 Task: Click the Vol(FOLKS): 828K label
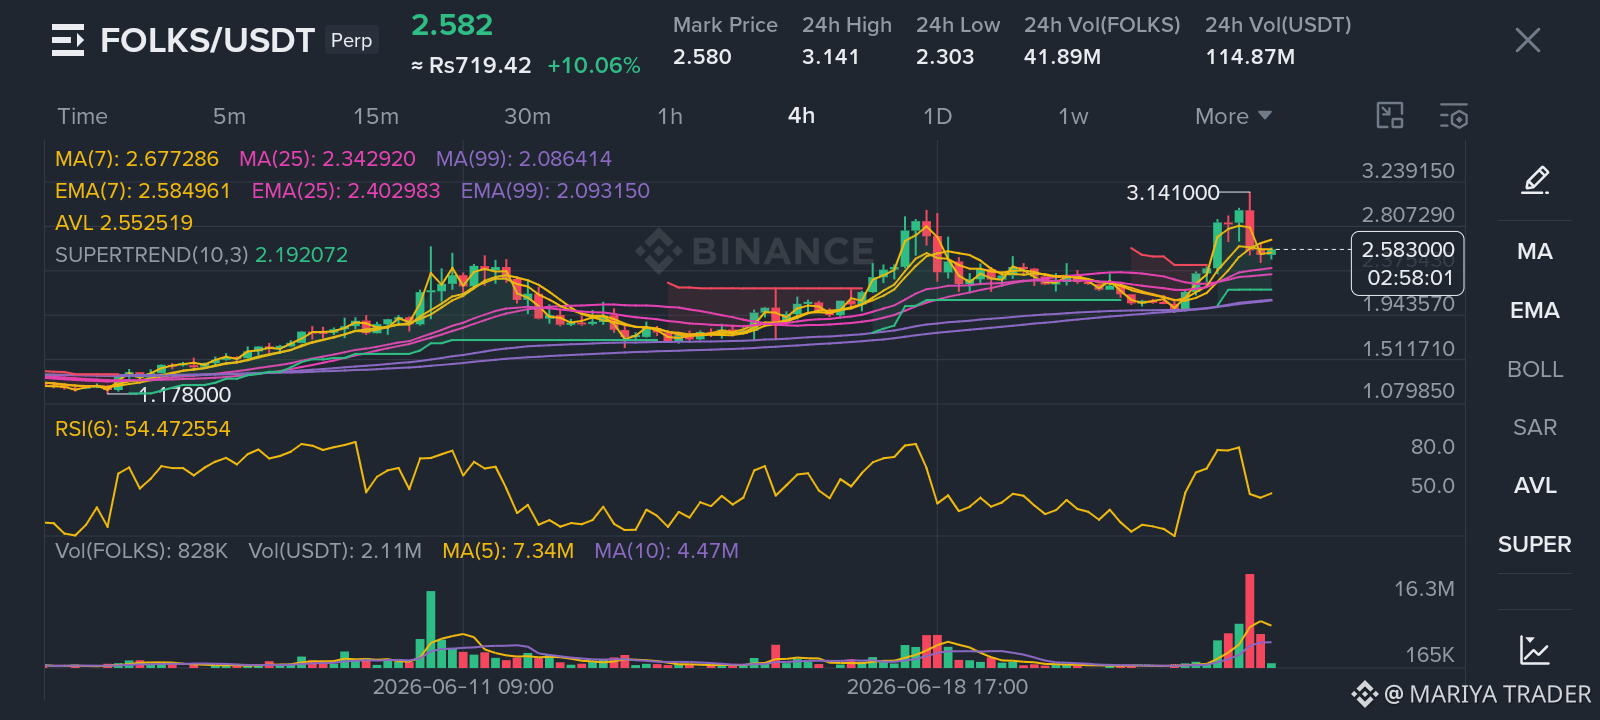(141, 551)
